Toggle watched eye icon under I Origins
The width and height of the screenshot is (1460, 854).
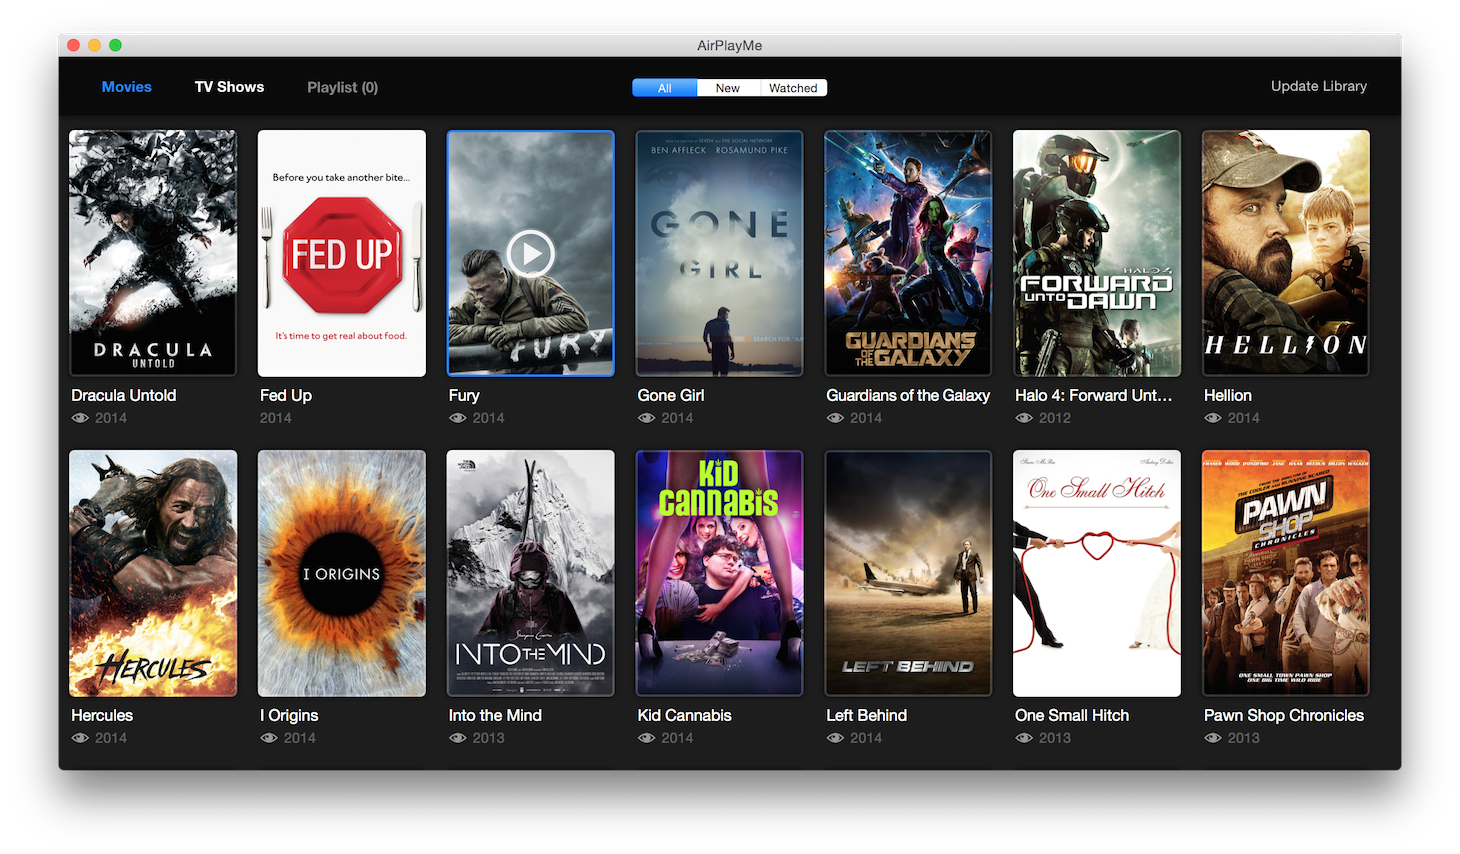point(269,738)
